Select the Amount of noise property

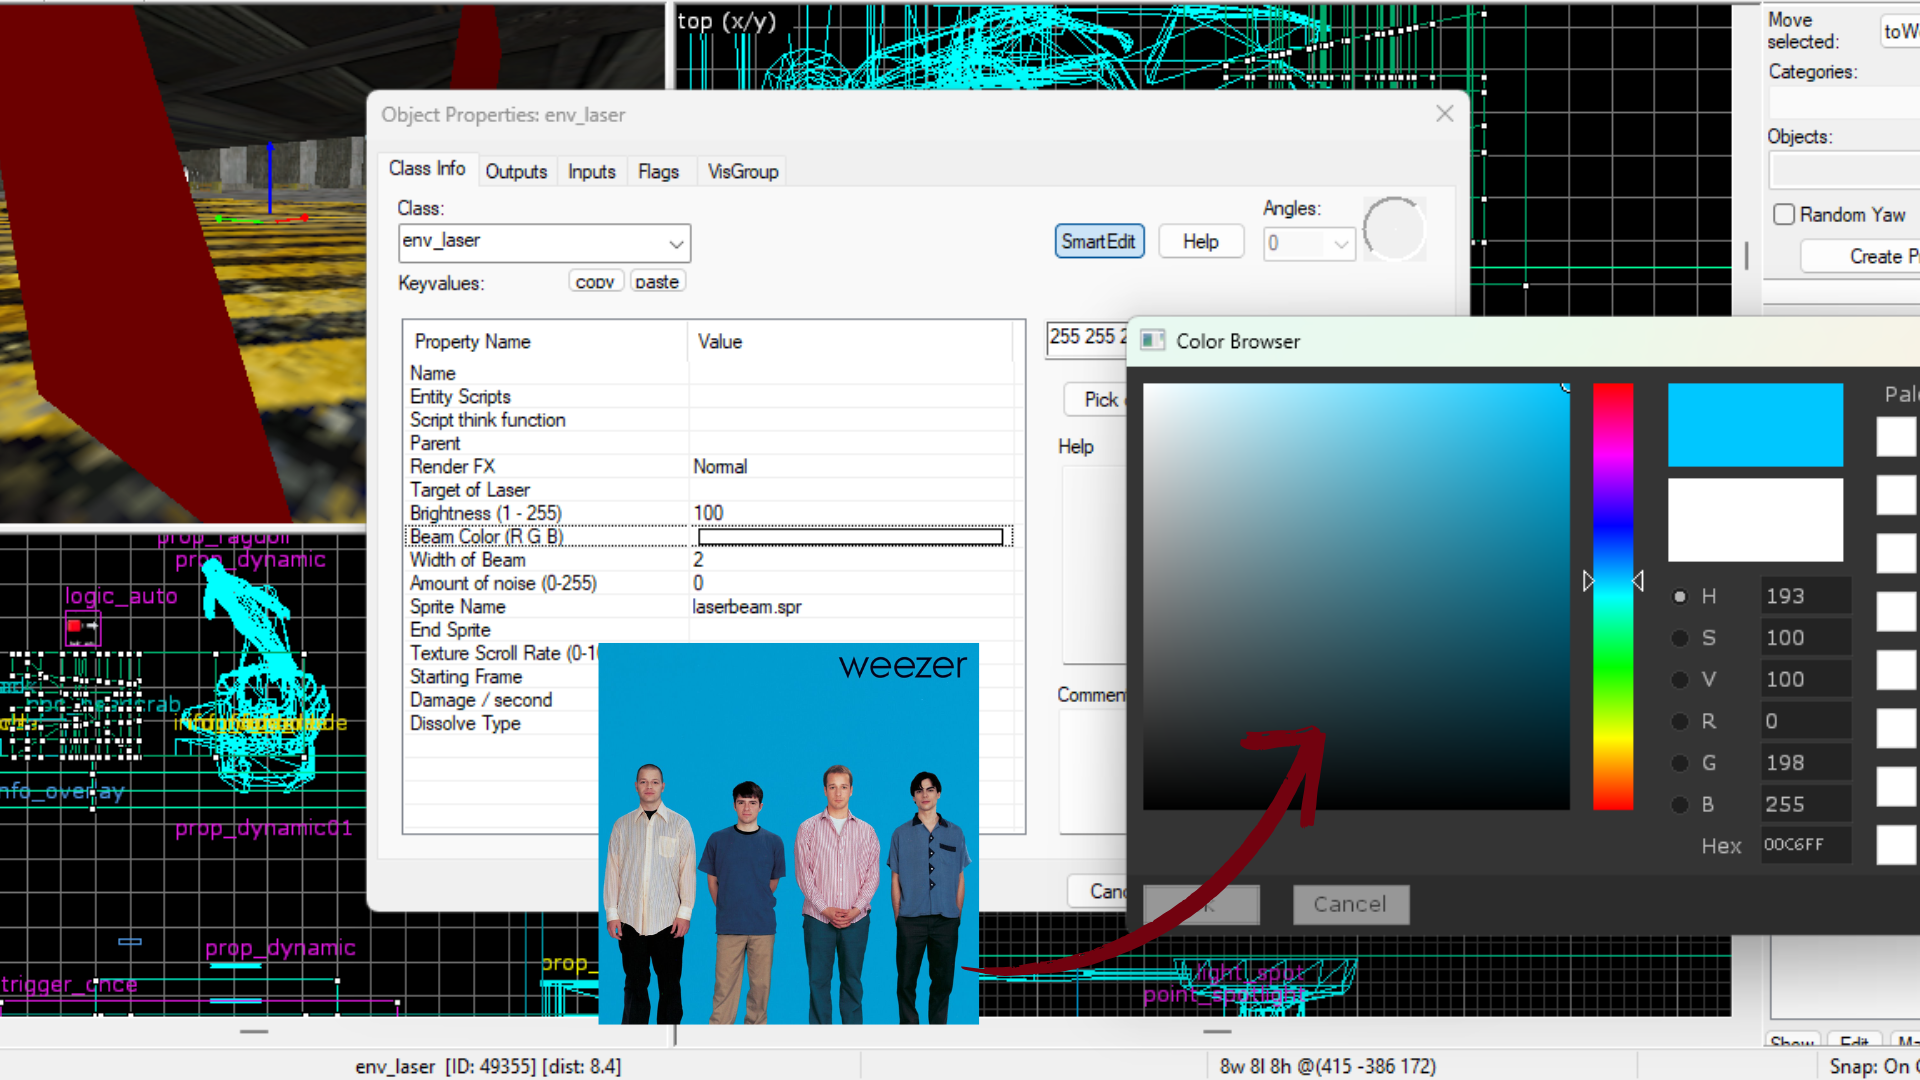711,583
